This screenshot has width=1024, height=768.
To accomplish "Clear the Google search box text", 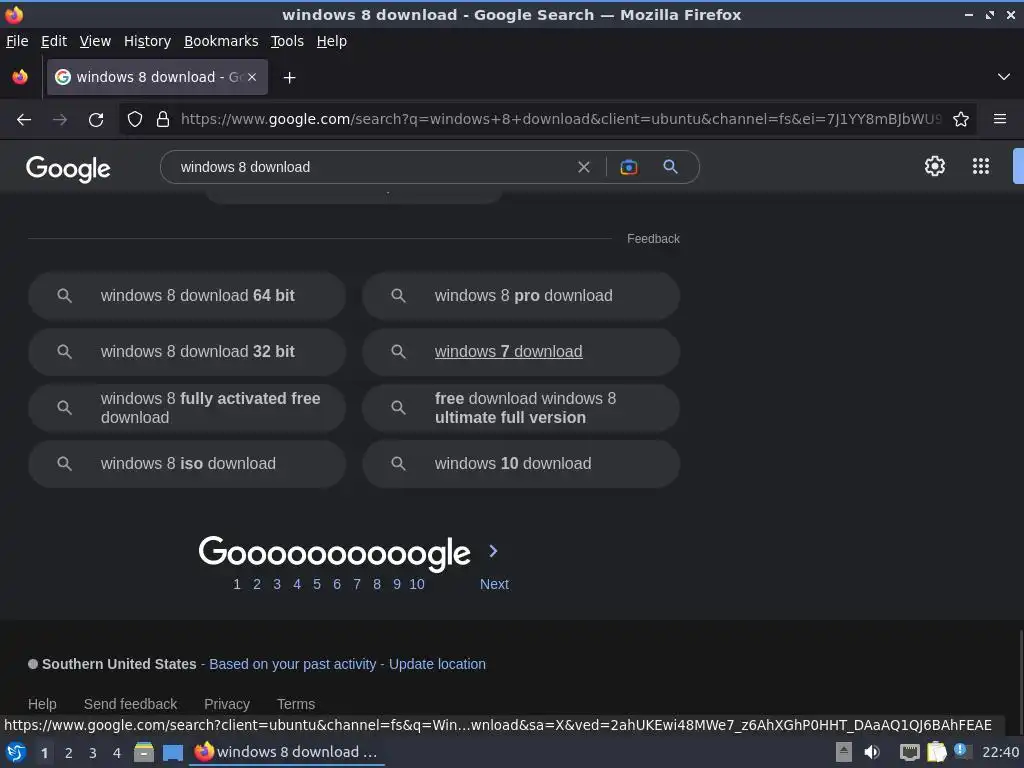I will (x=584, y=167).
